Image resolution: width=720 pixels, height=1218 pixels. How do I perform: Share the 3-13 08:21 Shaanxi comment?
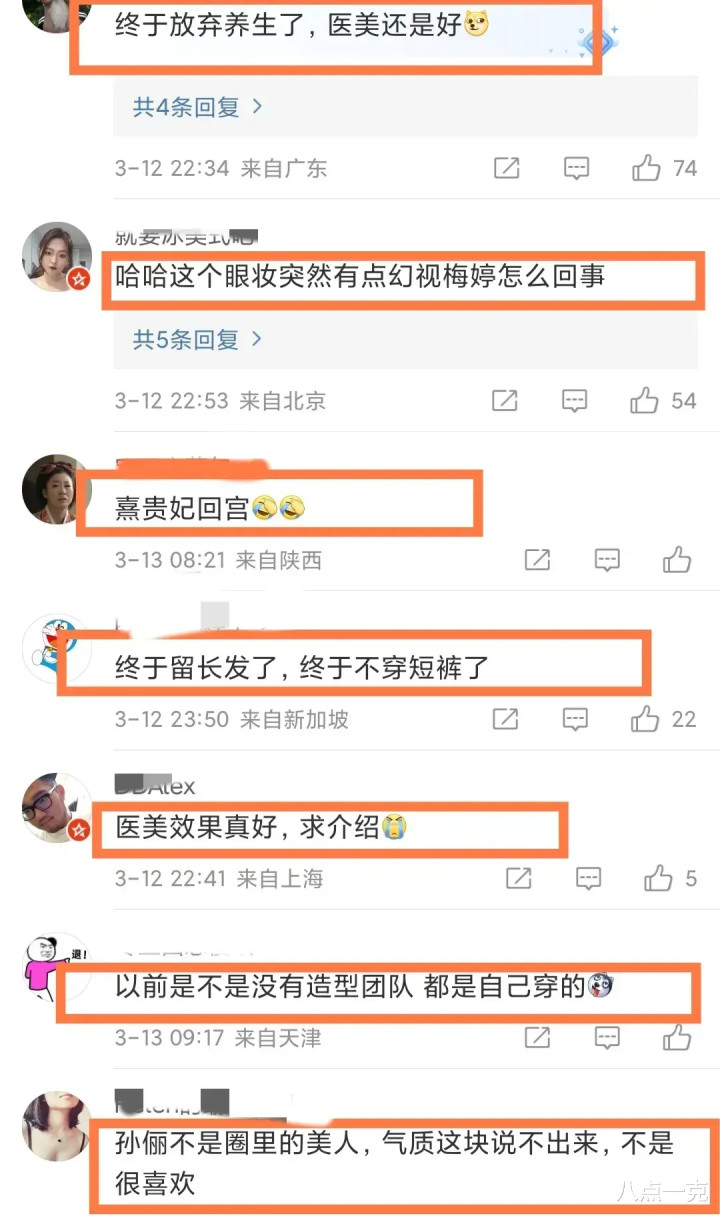coord(538,560)
